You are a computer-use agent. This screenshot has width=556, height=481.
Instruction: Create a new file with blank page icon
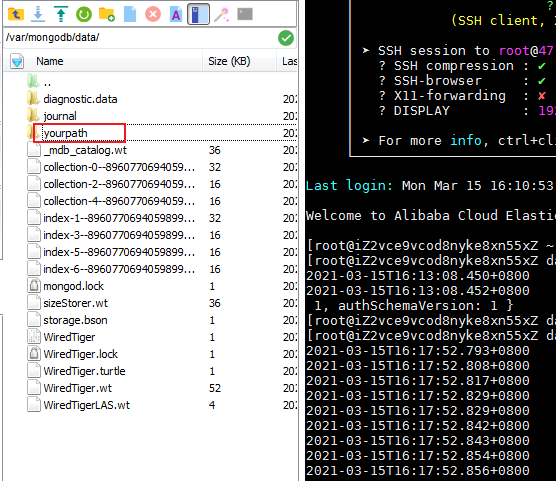[130, 15]
